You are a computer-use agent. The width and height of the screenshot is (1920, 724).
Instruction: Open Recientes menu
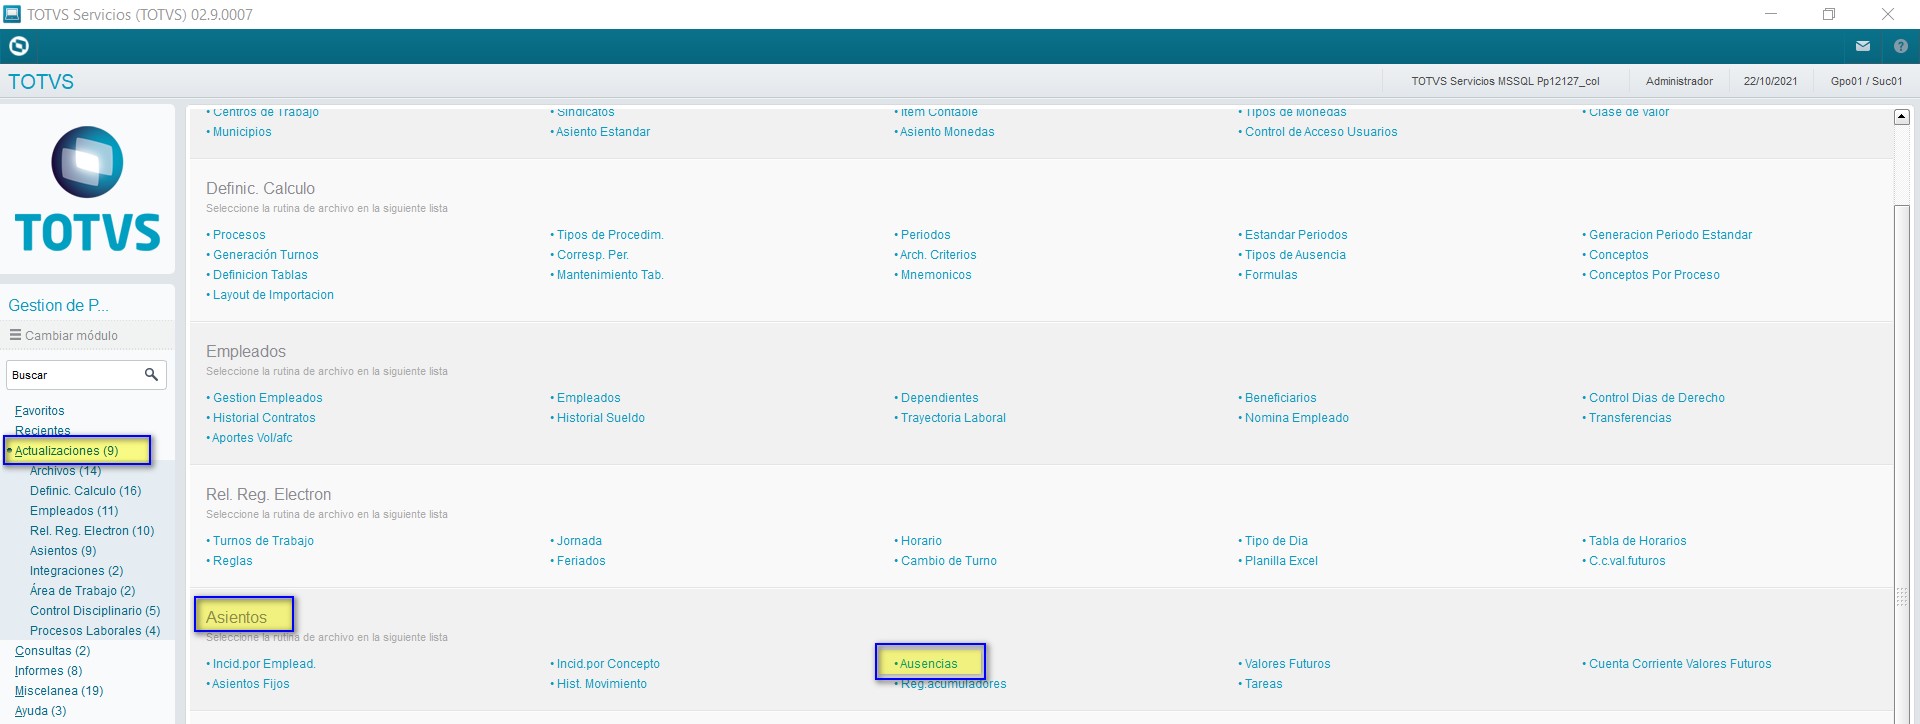[x=42, y=431]
